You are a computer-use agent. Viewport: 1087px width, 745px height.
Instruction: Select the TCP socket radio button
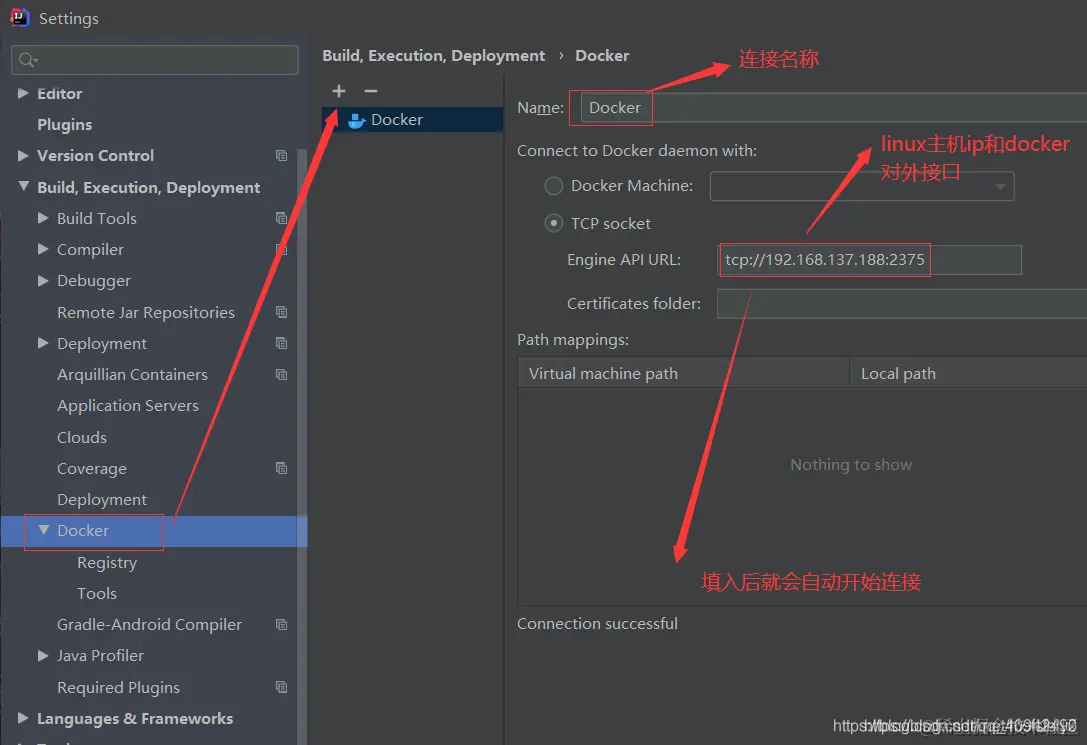click(x=553, y=223)
